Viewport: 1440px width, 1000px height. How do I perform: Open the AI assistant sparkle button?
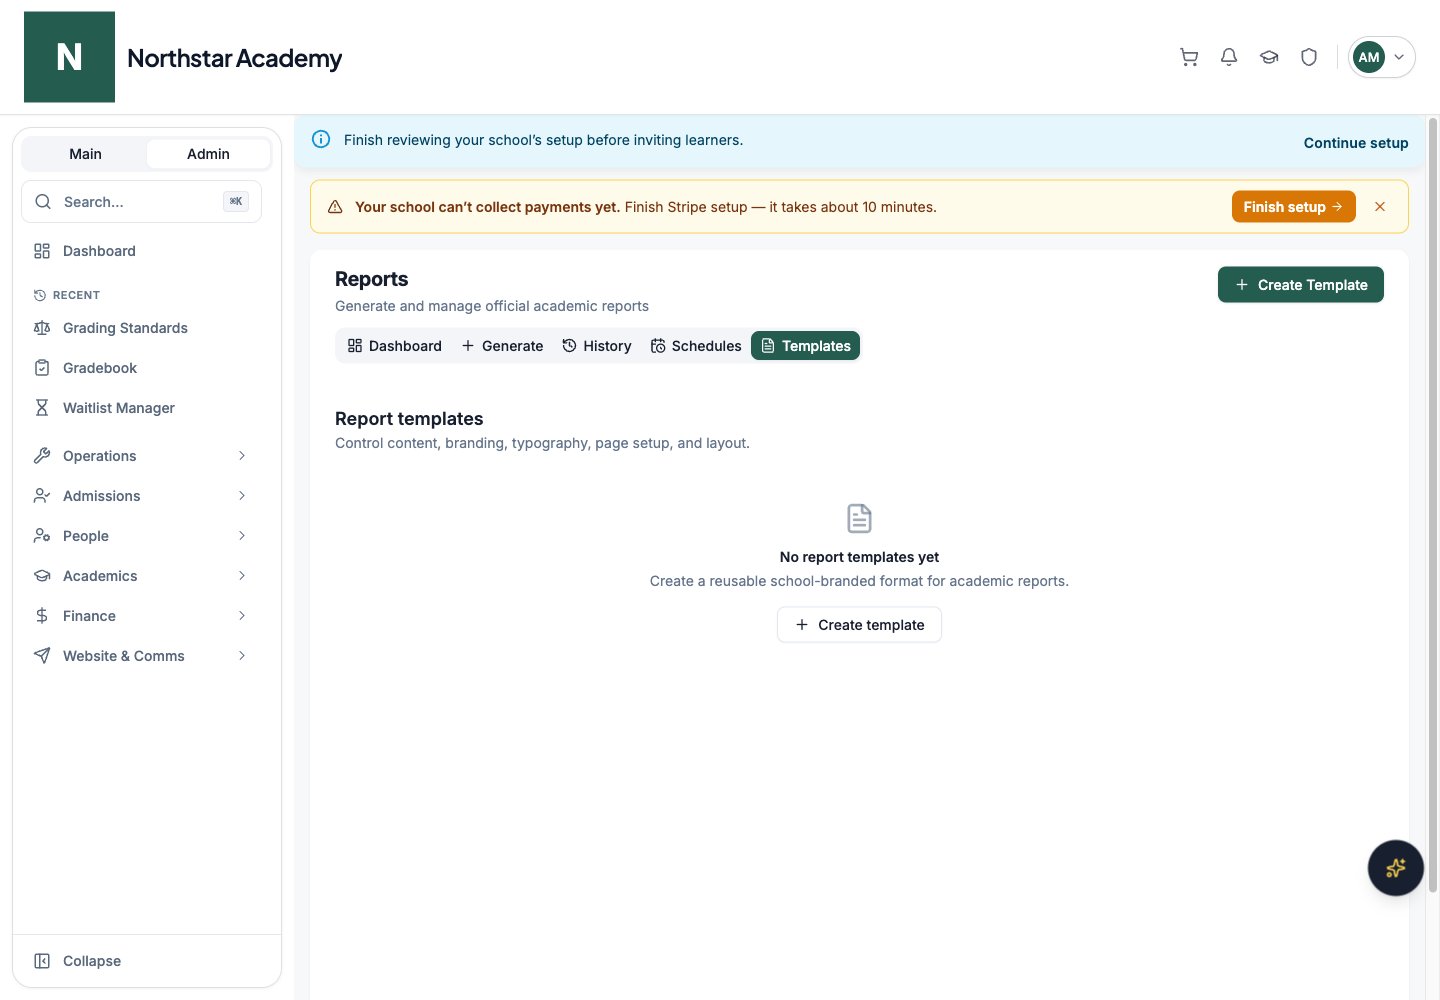[1395, 868]
